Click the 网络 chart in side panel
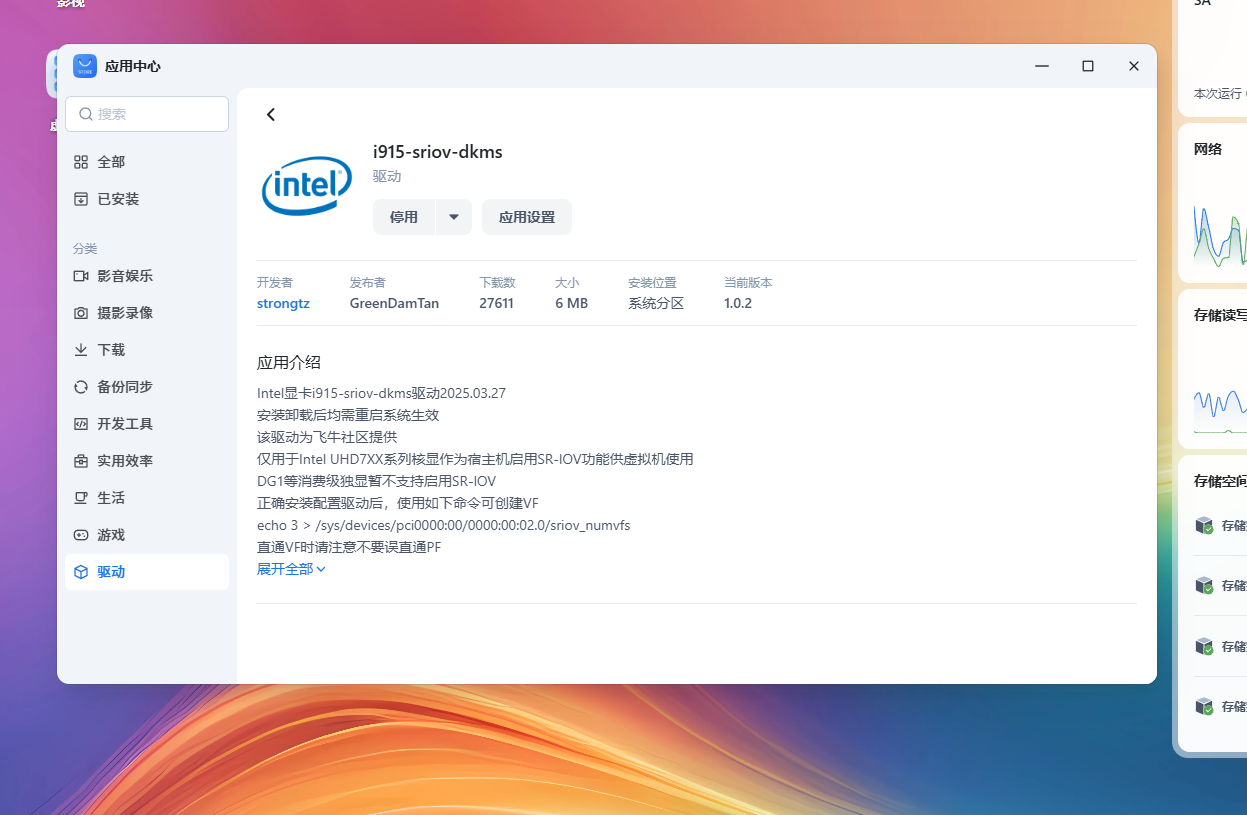The image size is (1247, 815). coord(1220,235)
